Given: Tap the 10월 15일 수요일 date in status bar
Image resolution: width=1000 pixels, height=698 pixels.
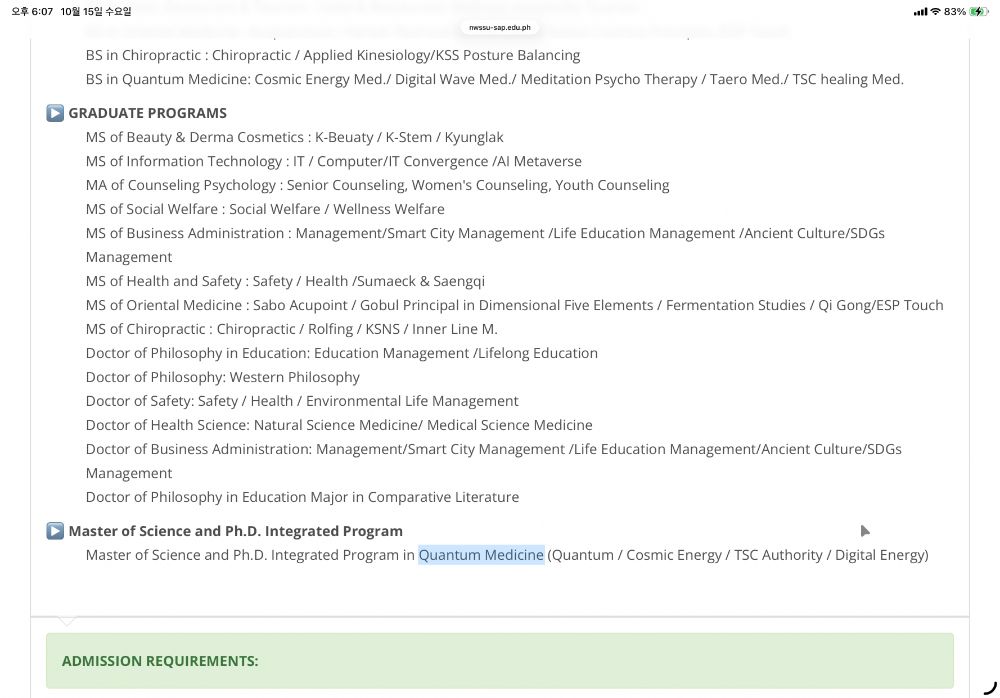Looking at the screenshot, I should pyautogui.click(x=96, y=11).
